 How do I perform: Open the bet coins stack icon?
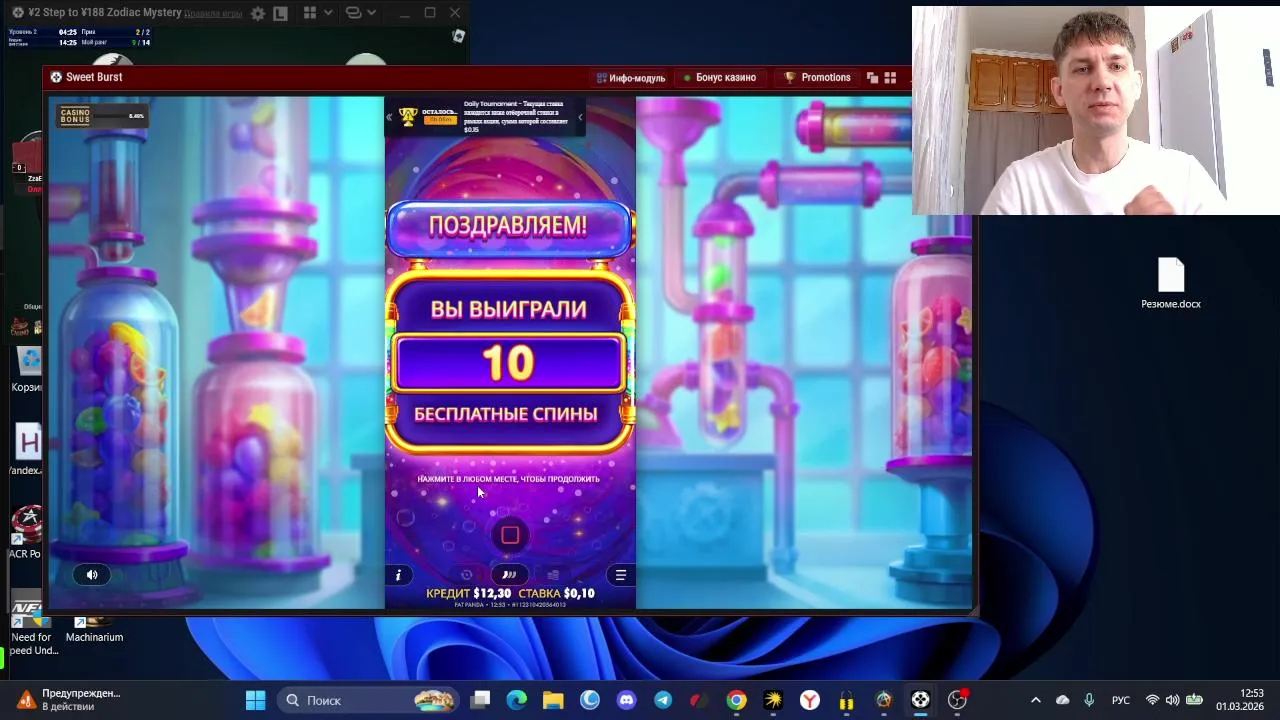pos(553,575)
